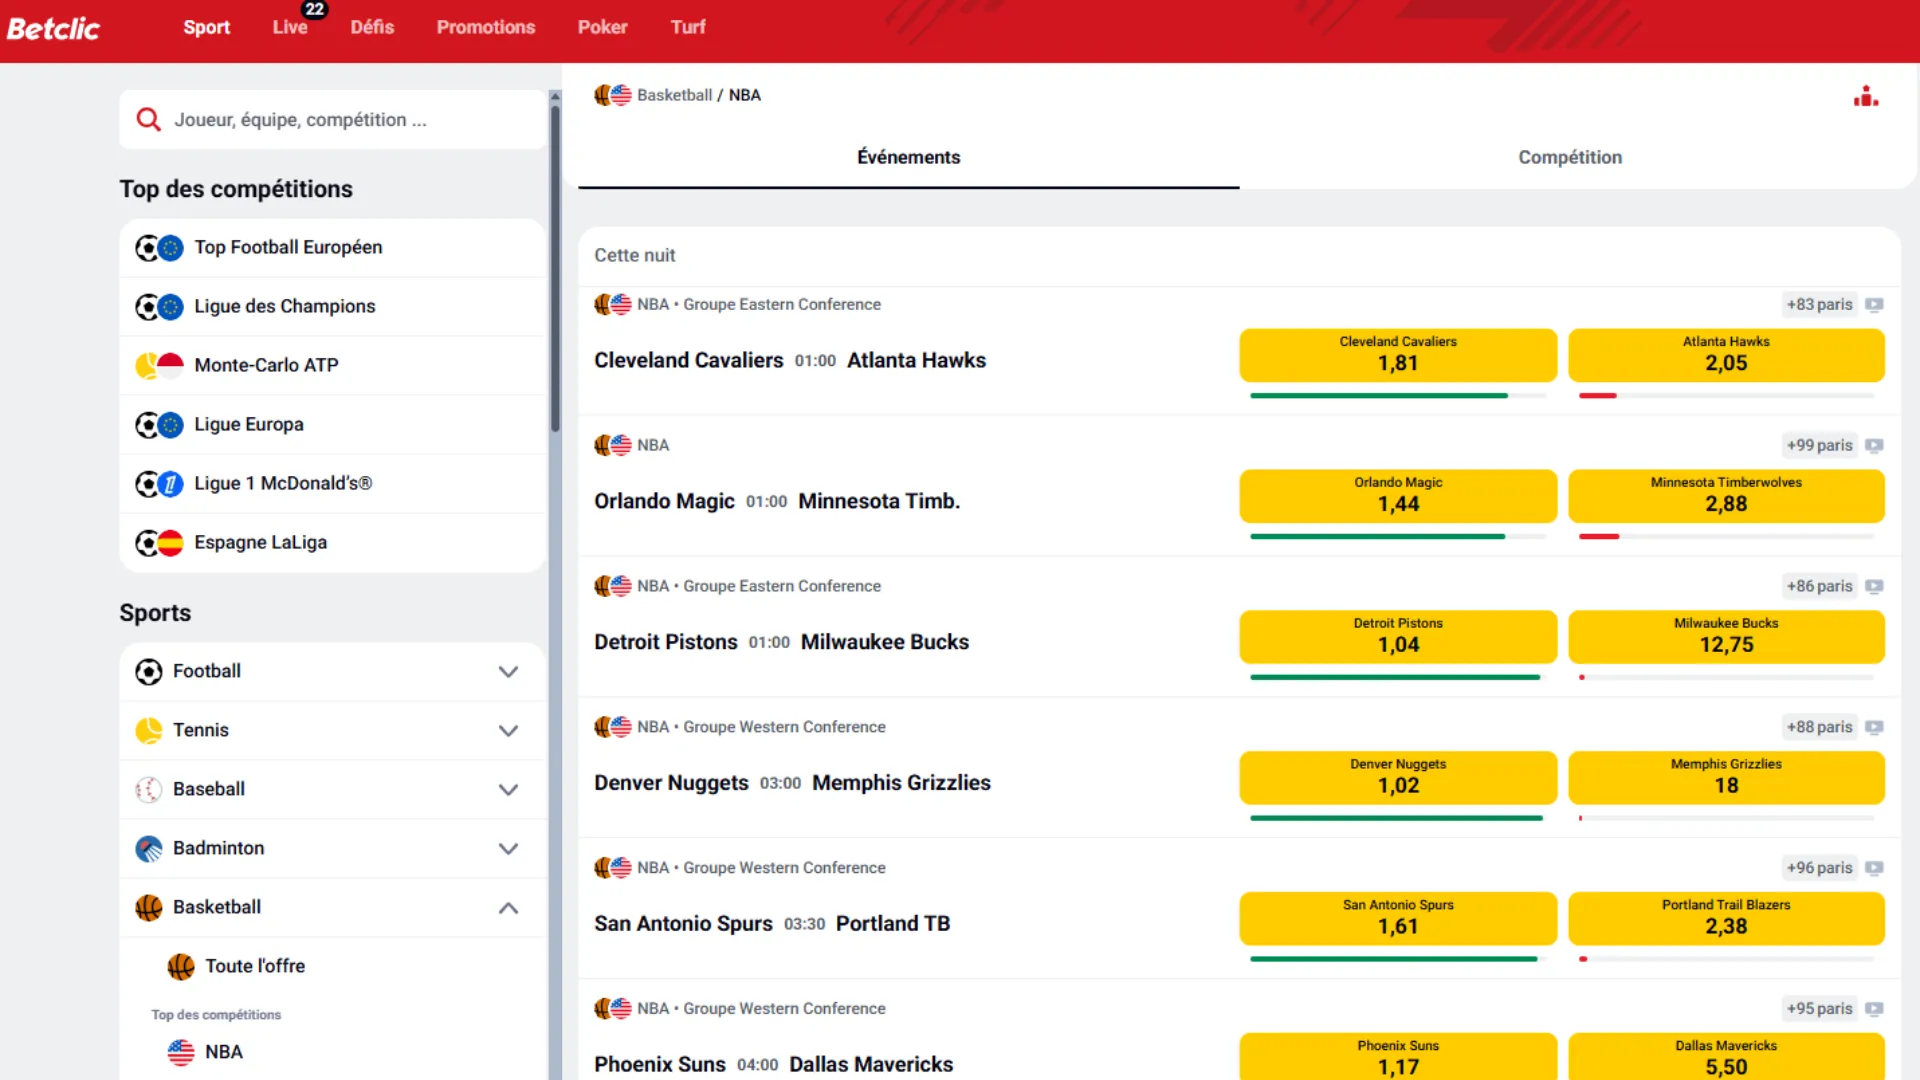This screenshot has height=1080, width=1920.
Task: Toggle the Orlando Magic 1,44 odds selection
Action: [1396, 496]
